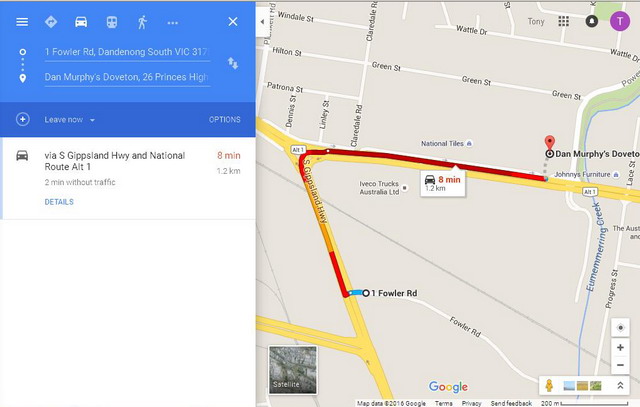Swap start and destination locations

(x=233, y=63)
